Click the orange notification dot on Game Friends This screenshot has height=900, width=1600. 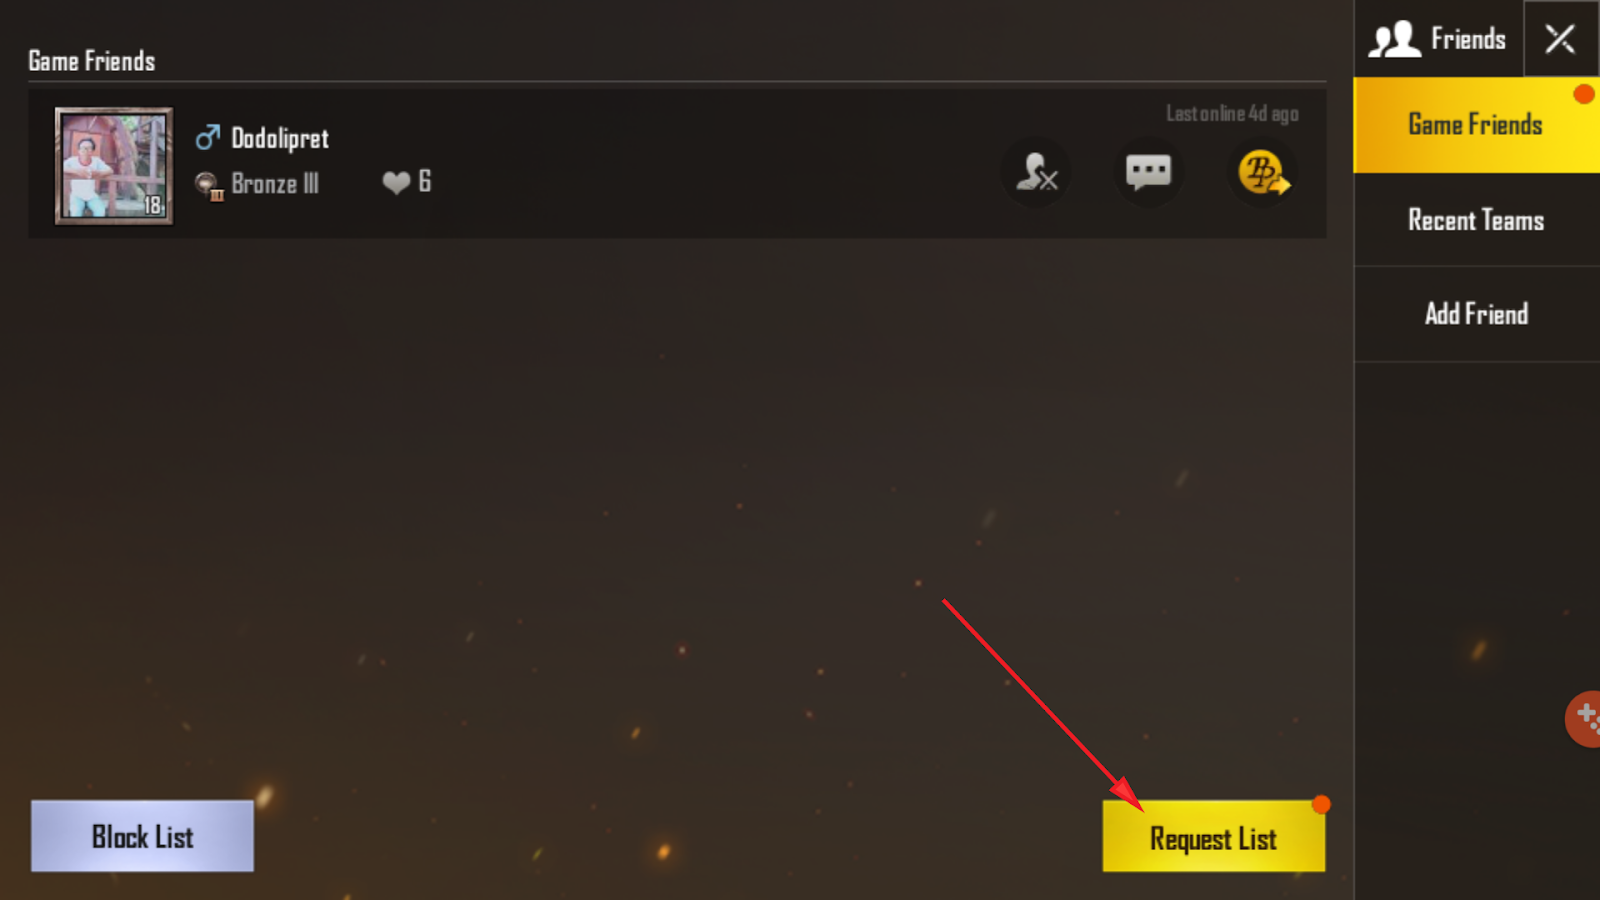click(x=1583, y=94)
